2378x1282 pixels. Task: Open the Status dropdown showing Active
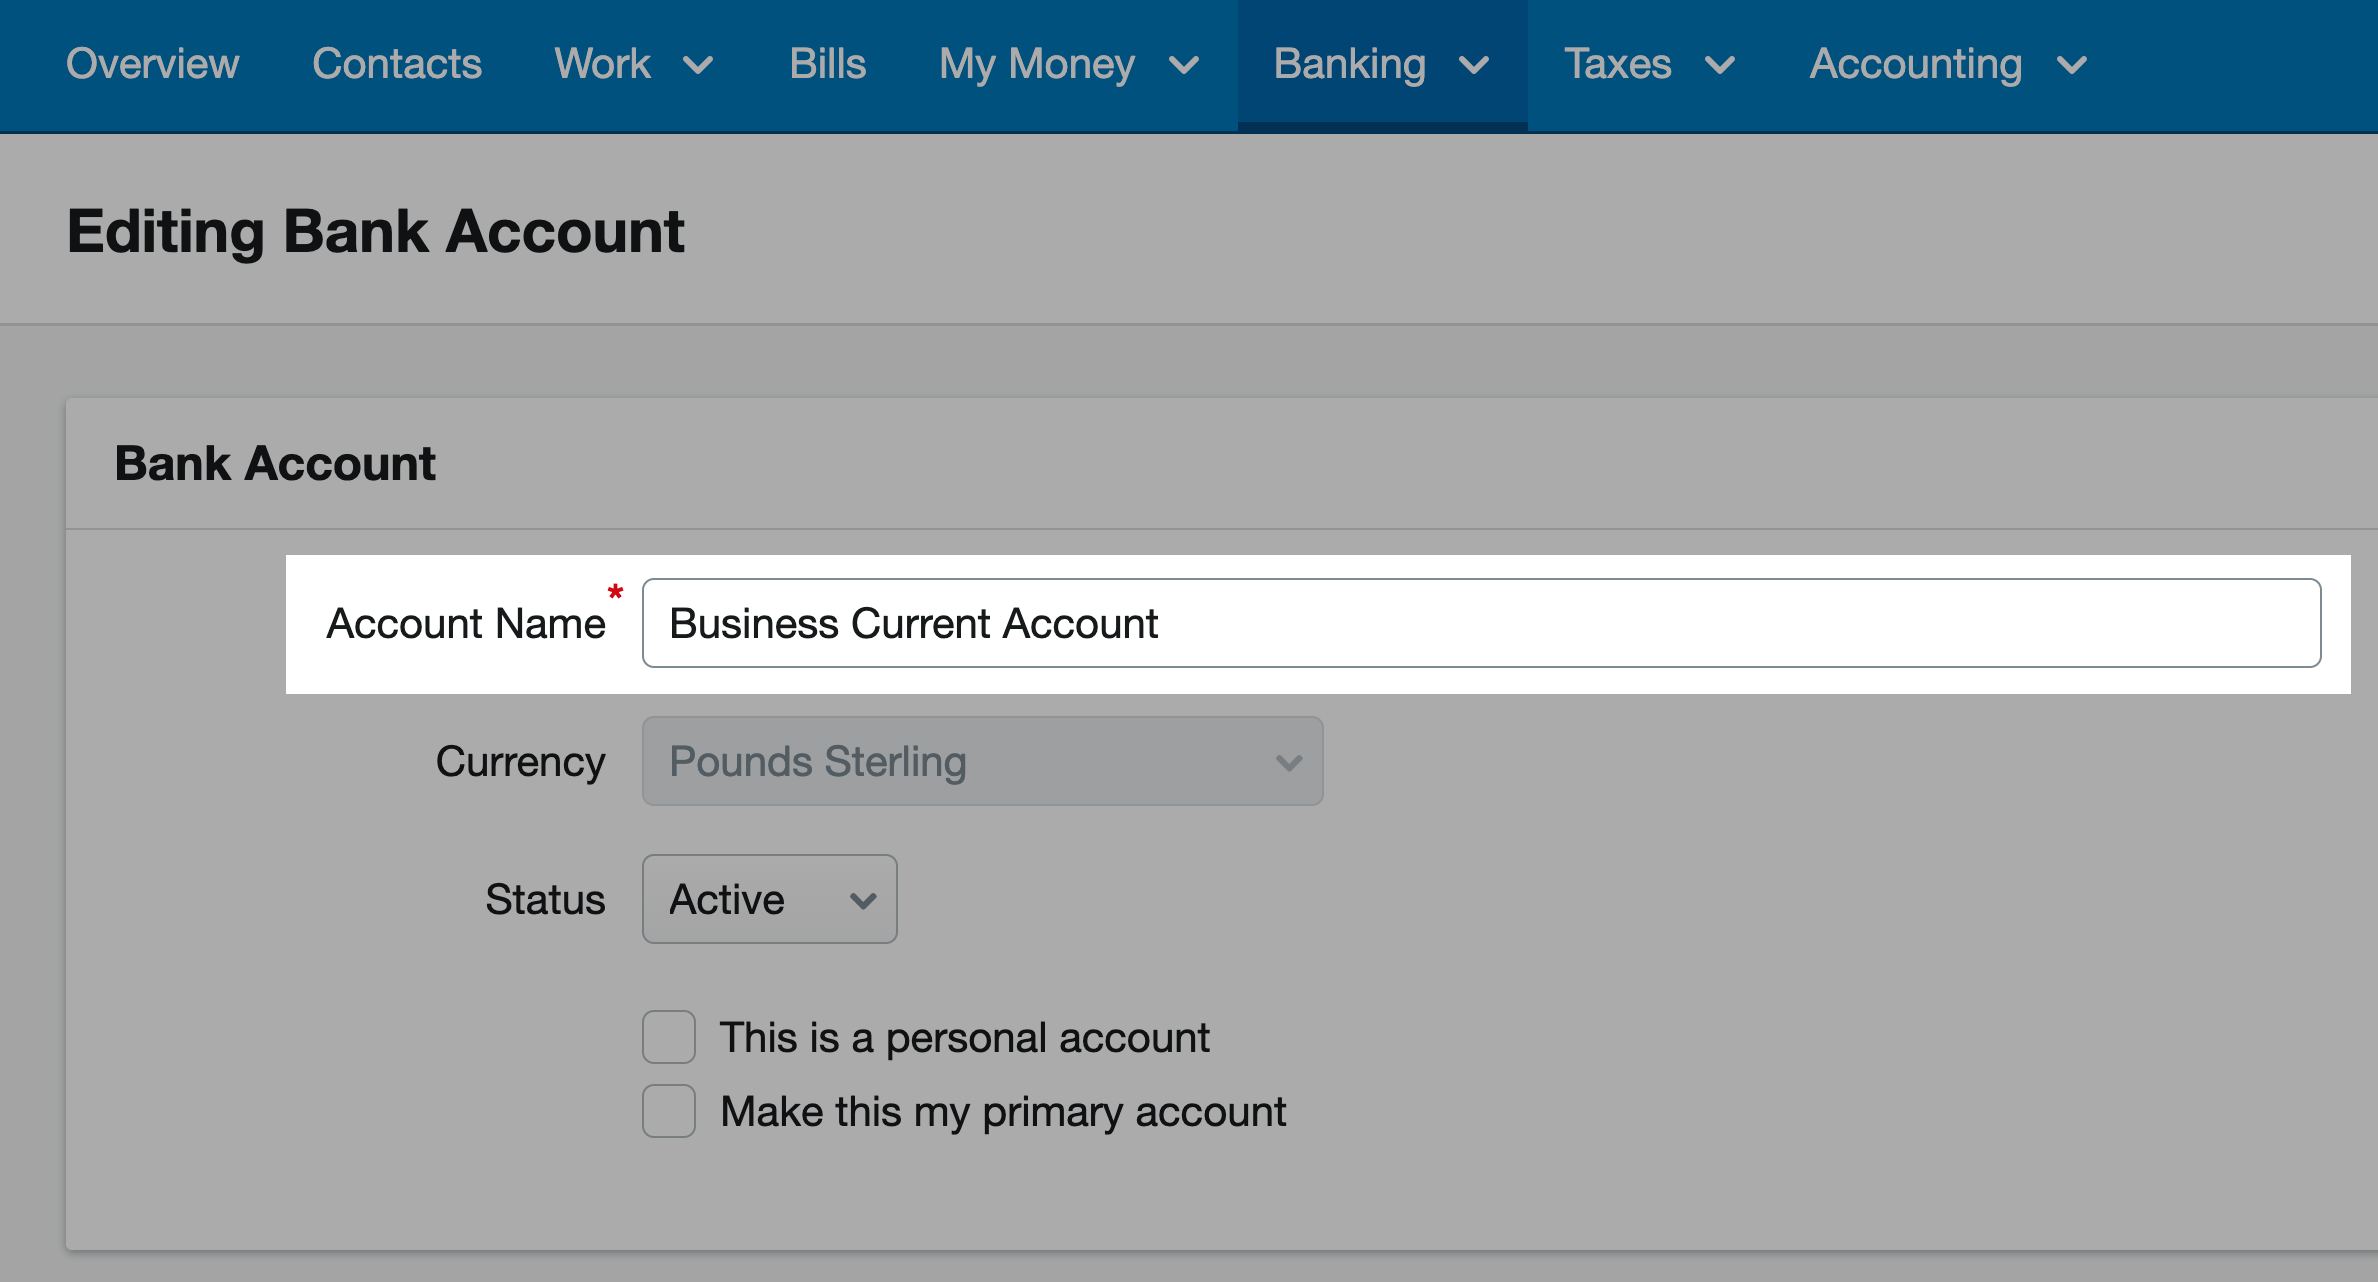[769, 899]
